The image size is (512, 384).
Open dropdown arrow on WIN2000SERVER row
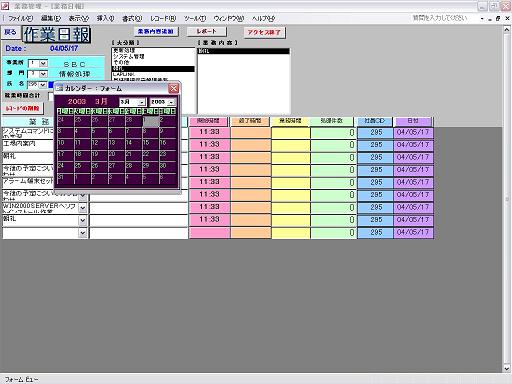83,208
